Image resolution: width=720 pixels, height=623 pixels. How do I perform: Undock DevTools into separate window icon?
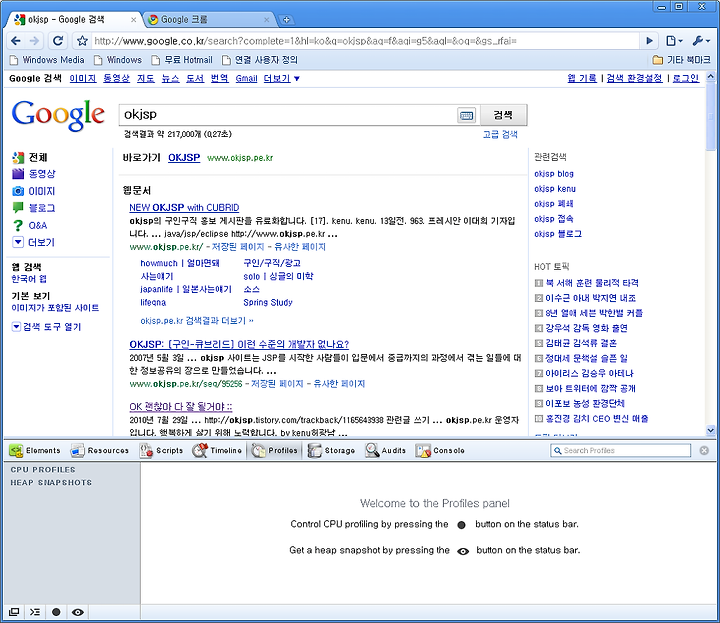14,612
